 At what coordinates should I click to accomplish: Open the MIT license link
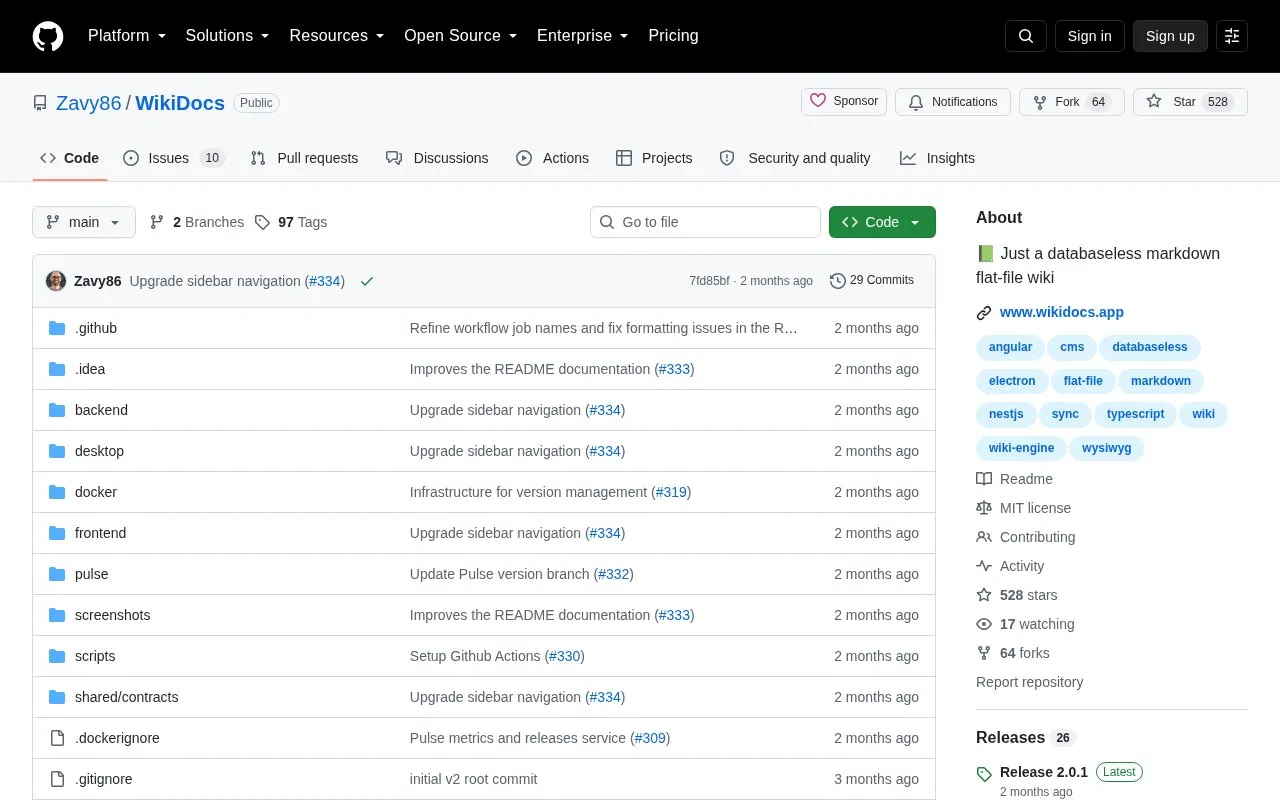[1023, 508]
